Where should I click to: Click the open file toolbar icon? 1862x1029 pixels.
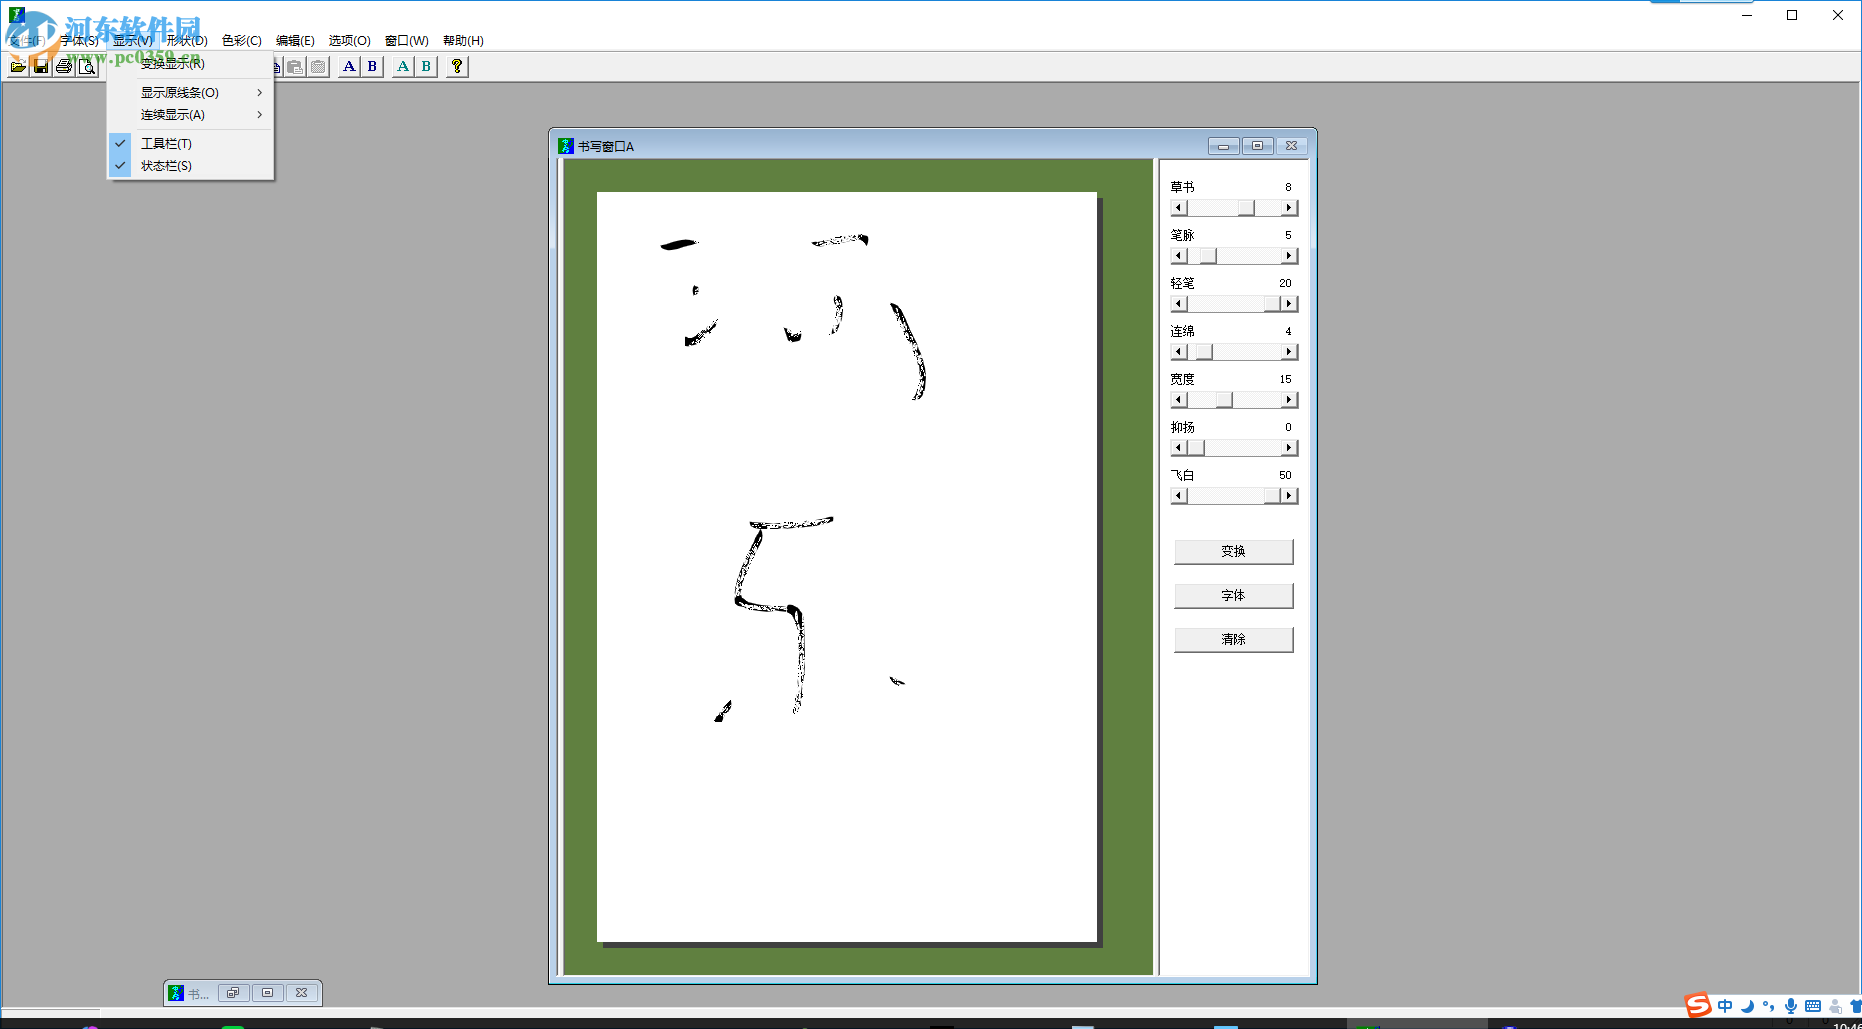pos(18,67)
